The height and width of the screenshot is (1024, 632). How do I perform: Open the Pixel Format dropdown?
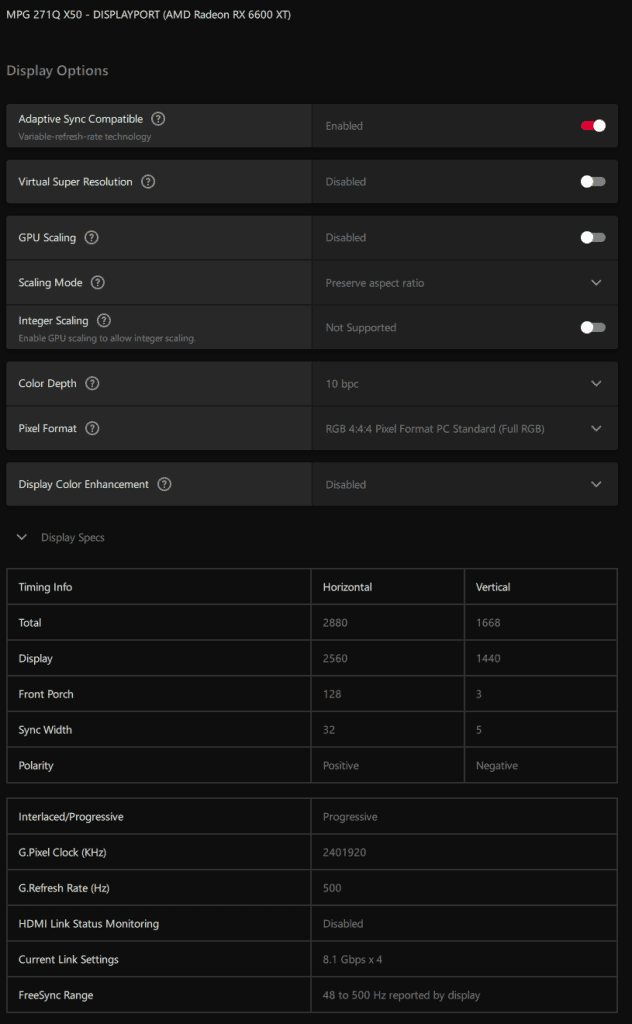(596, 428)
